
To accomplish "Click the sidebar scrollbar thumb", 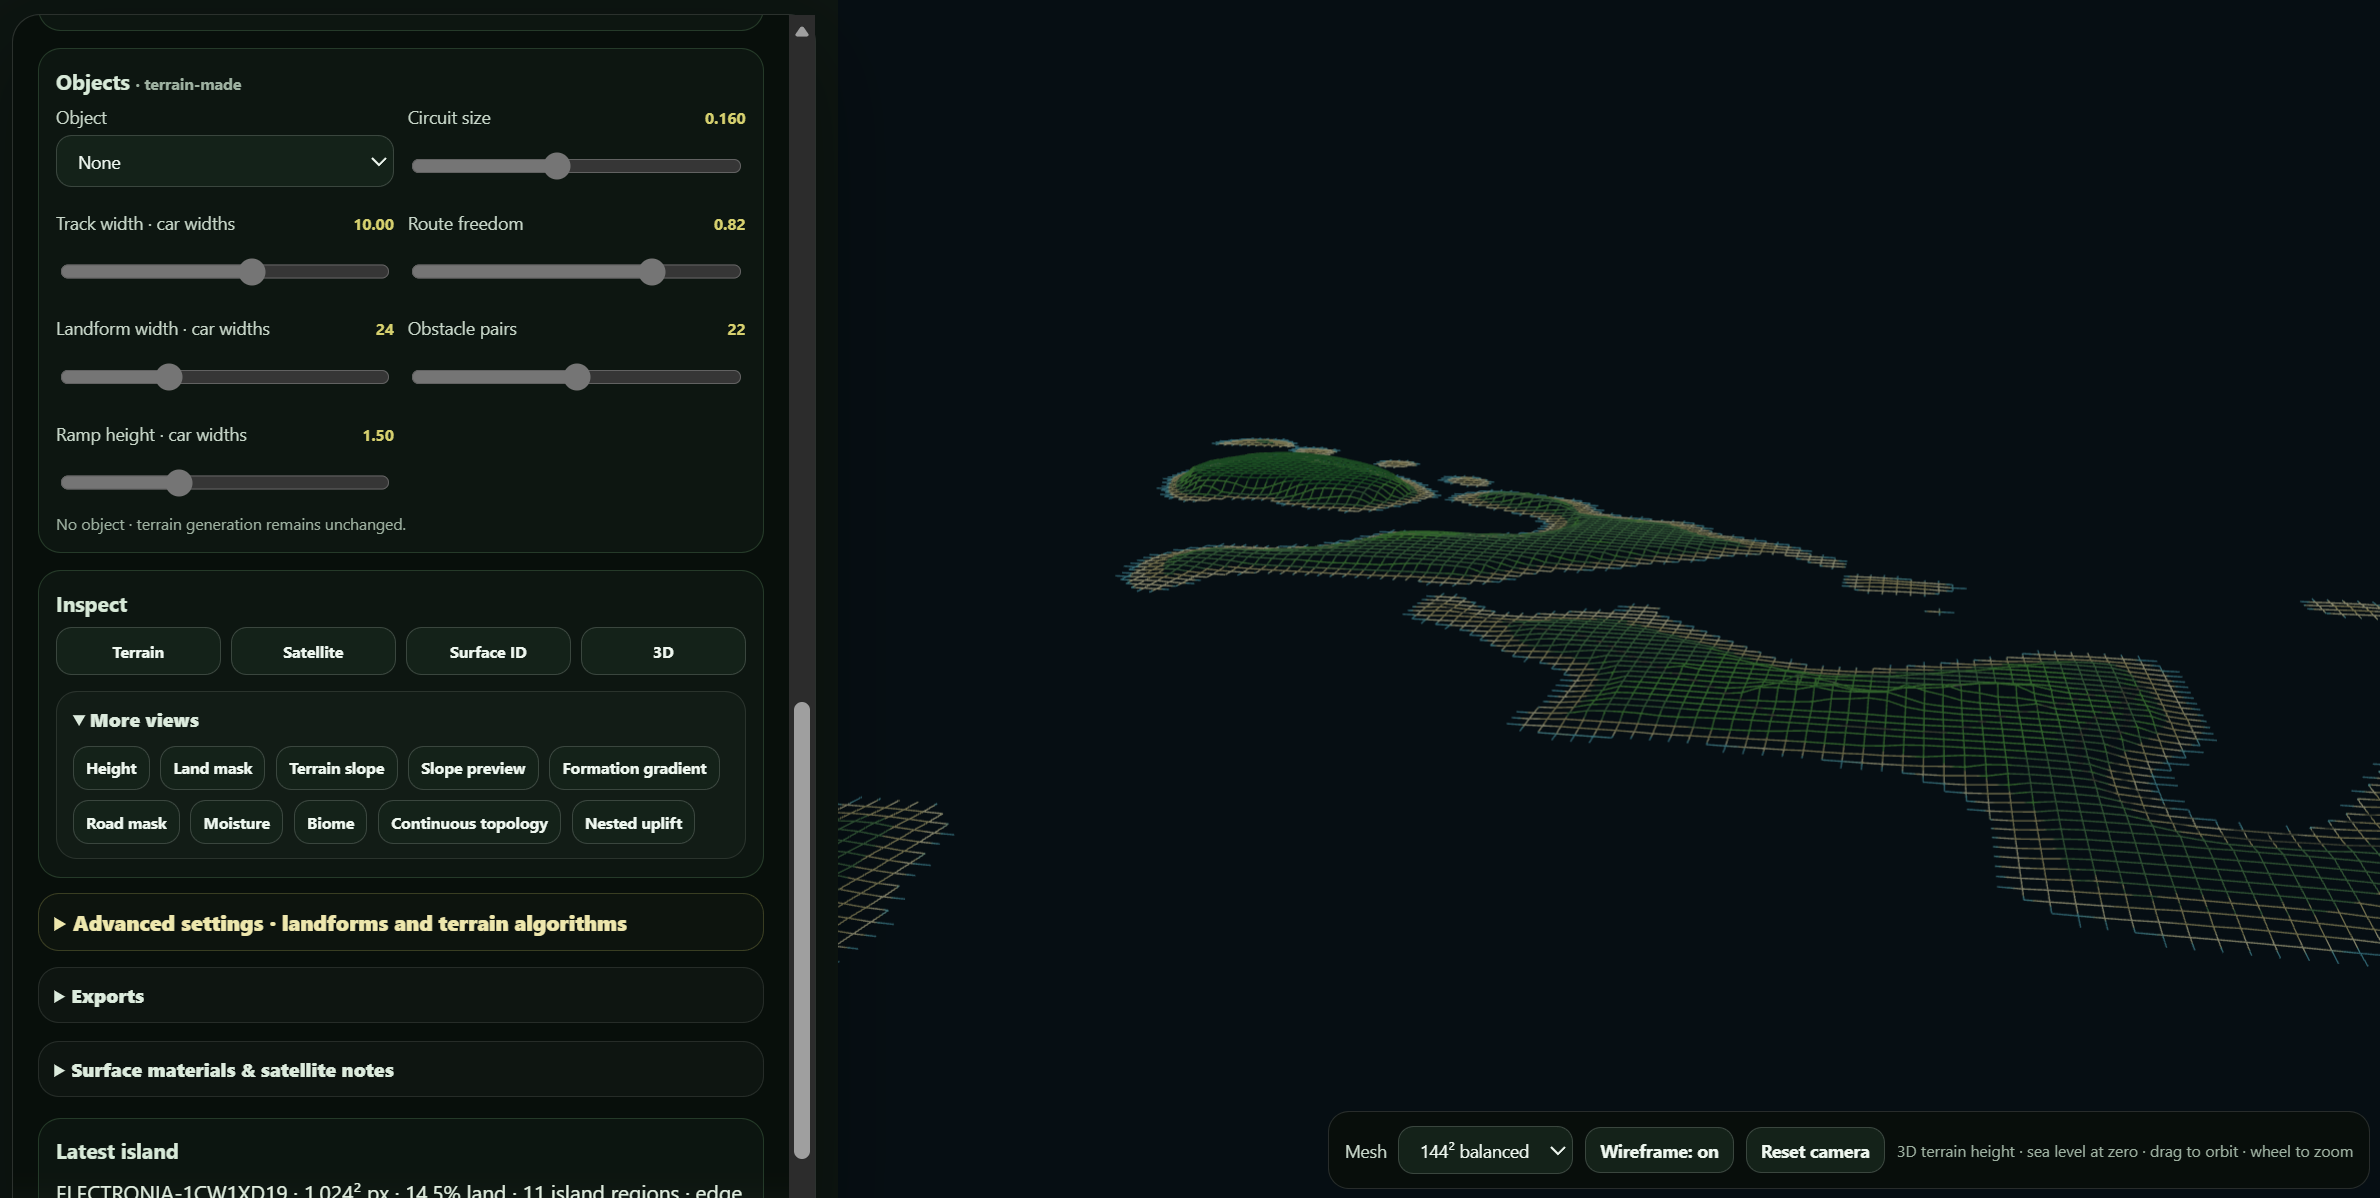I will (802, 930).
